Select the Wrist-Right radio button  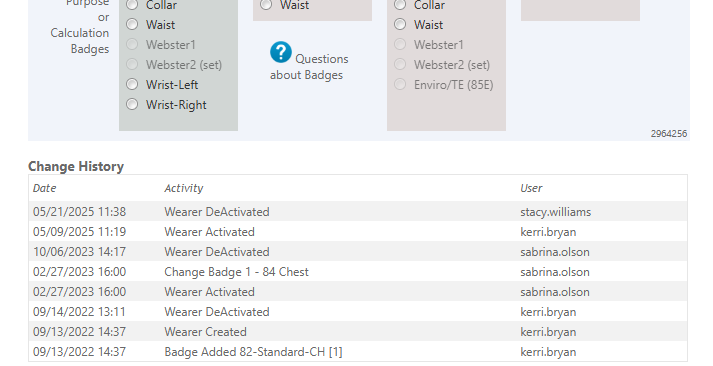tap(132, 105)
